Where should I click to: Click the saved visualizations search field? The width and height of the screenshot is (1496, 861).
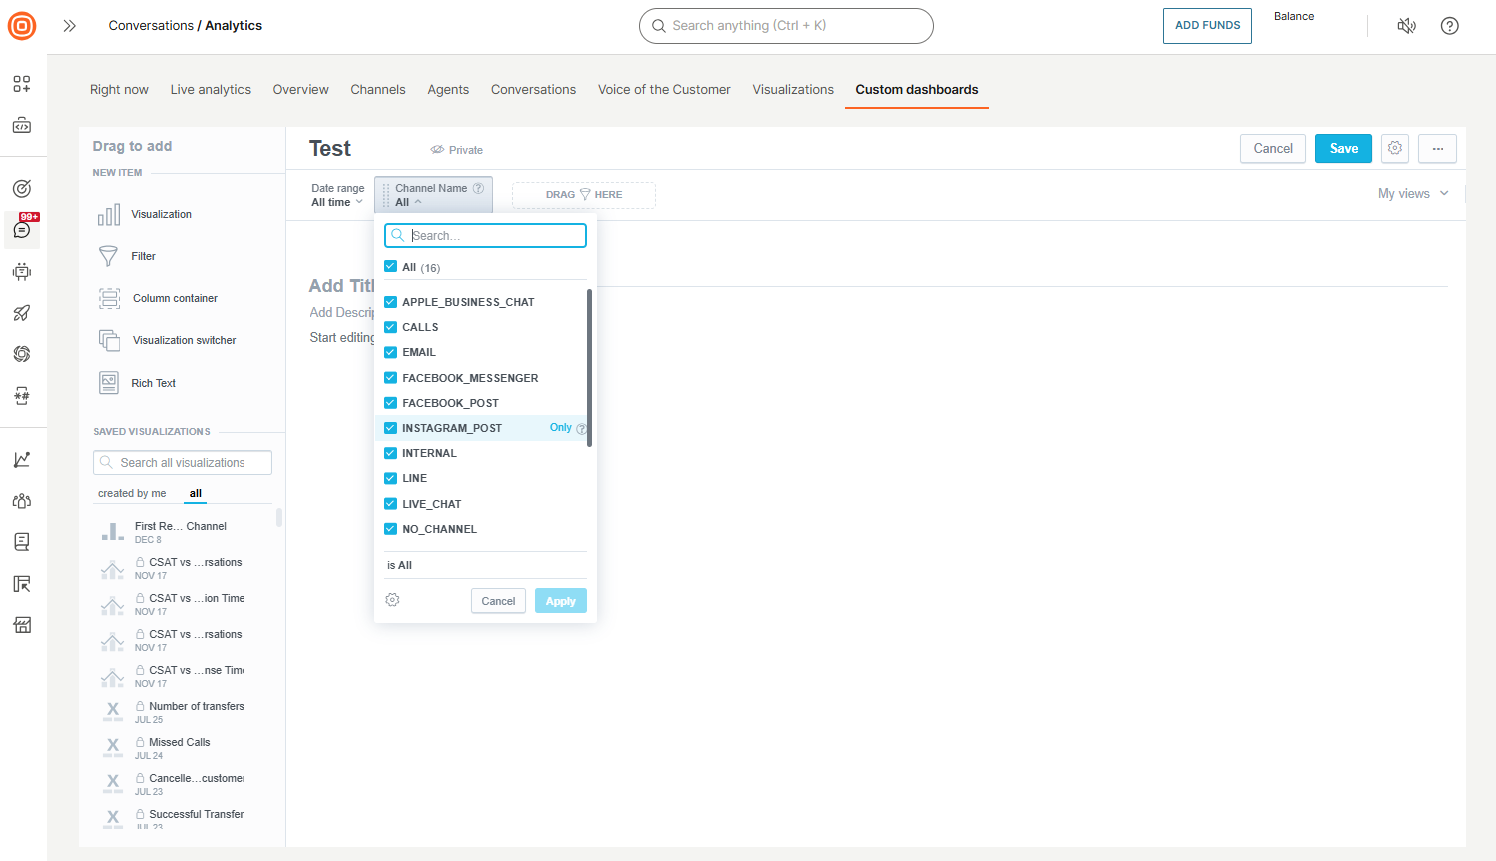[x=181, y=462]
